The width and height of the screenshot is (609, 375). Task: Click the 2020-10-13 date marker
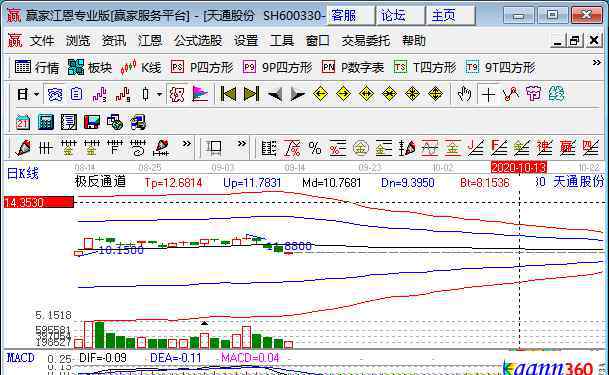519,167
